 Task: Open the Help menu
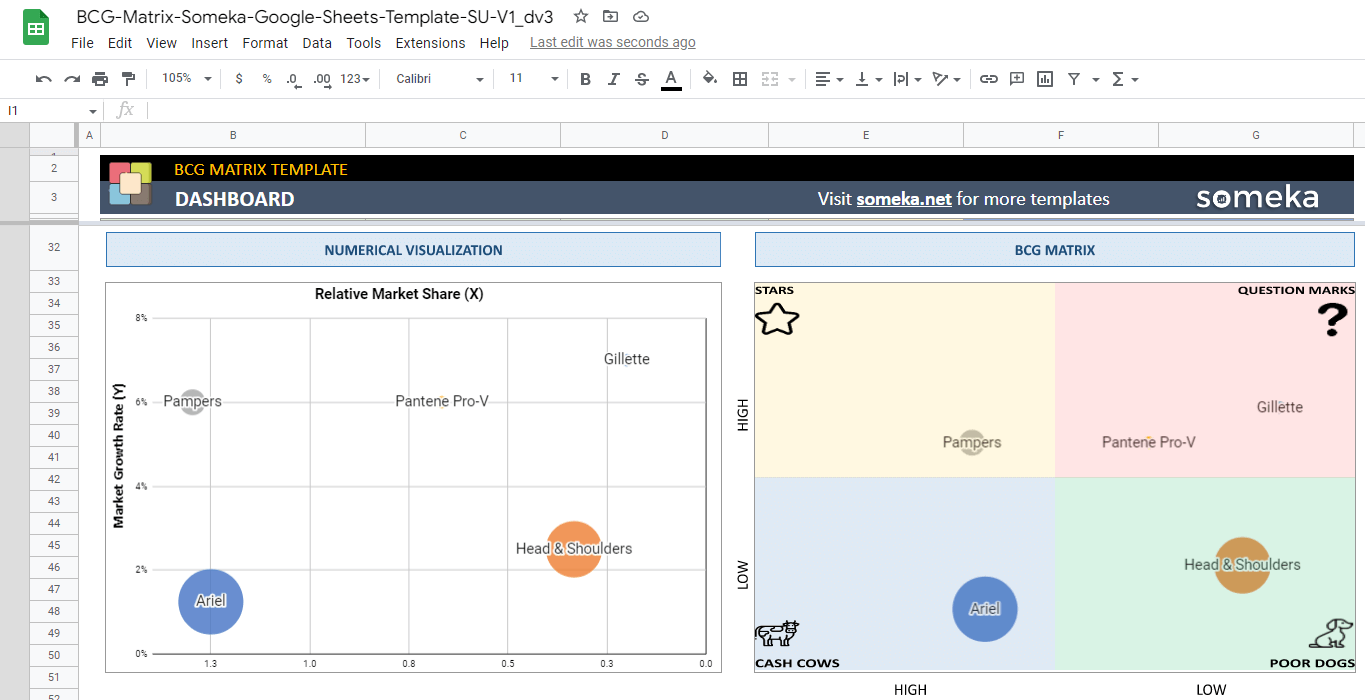494,43
